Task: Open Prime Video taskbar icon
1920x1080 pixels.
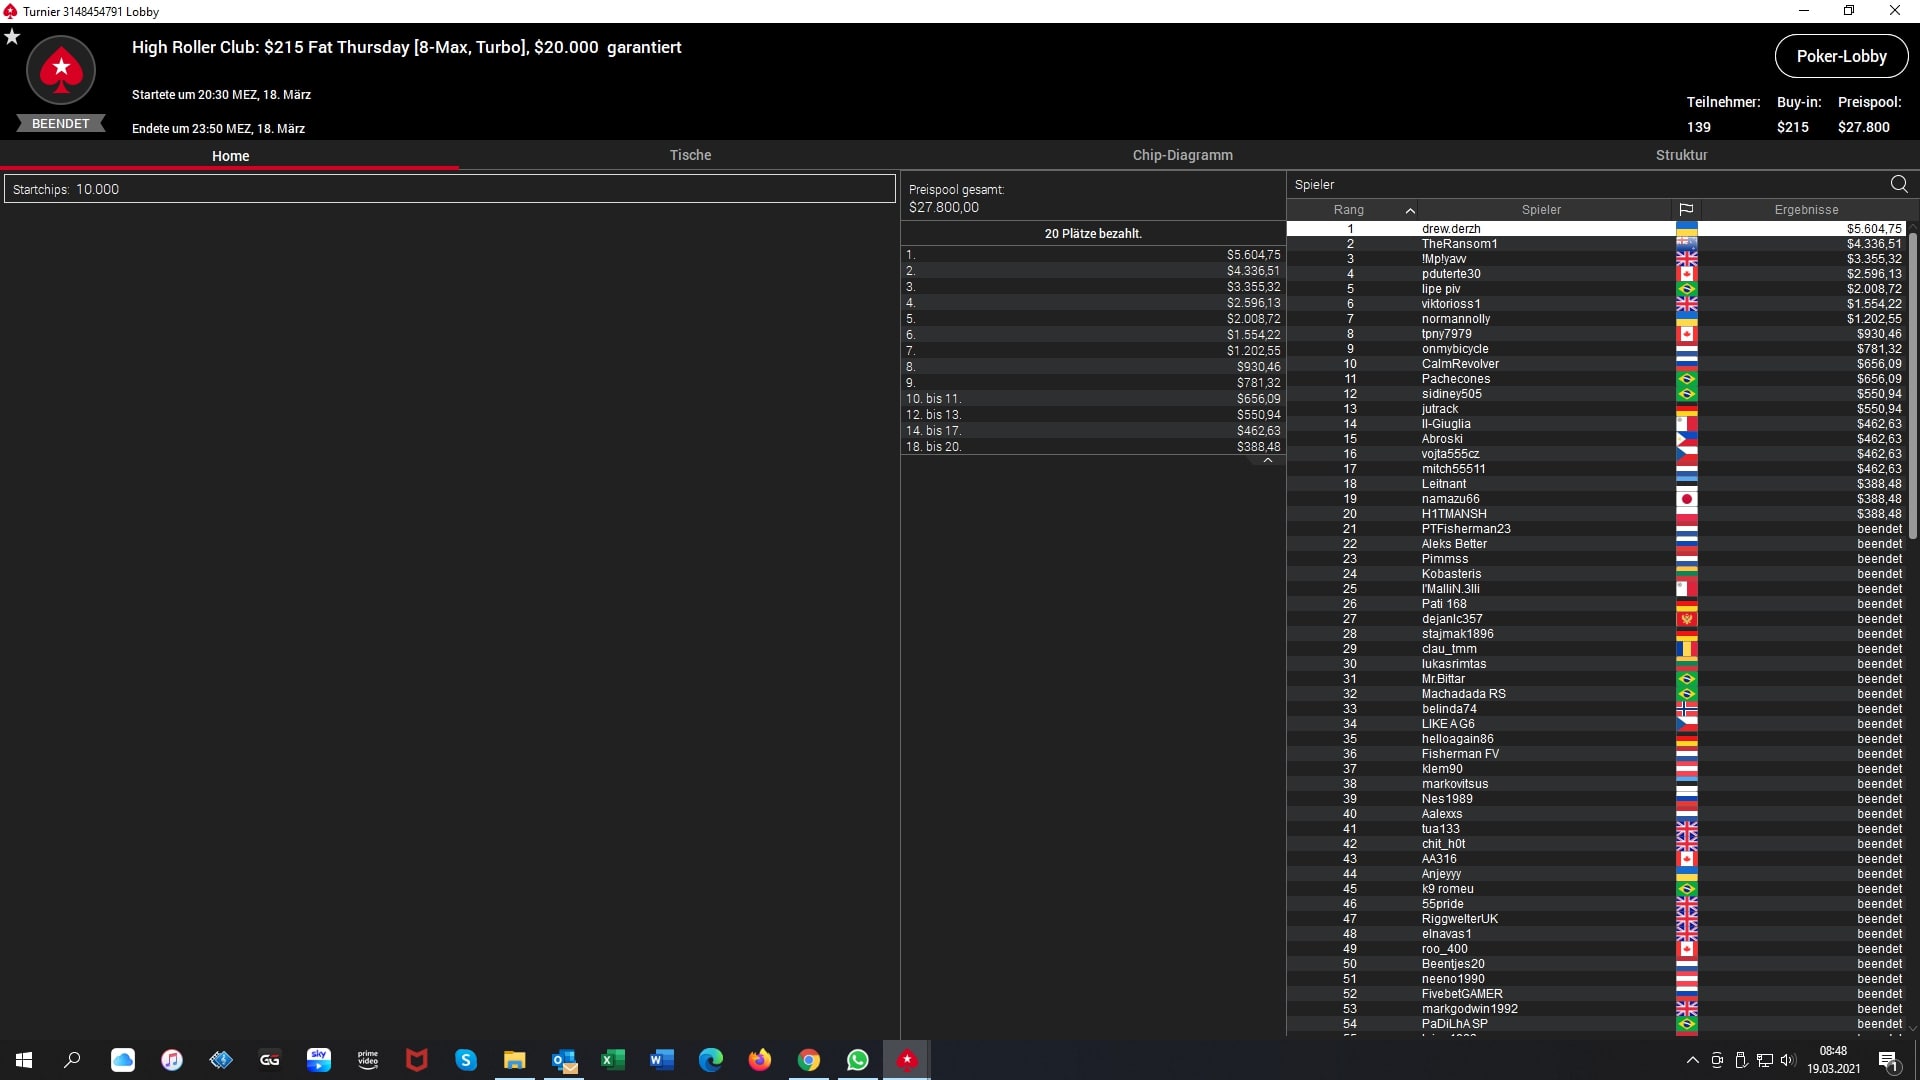Action: (368, 1060)
